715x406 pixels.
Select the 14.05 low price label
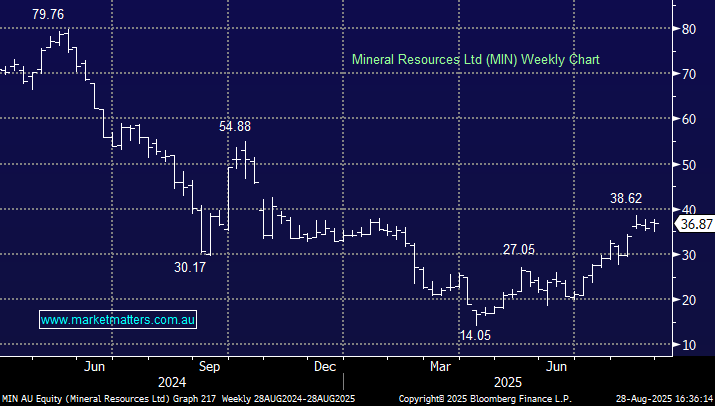pyautogui.click(x=475, y=336)
